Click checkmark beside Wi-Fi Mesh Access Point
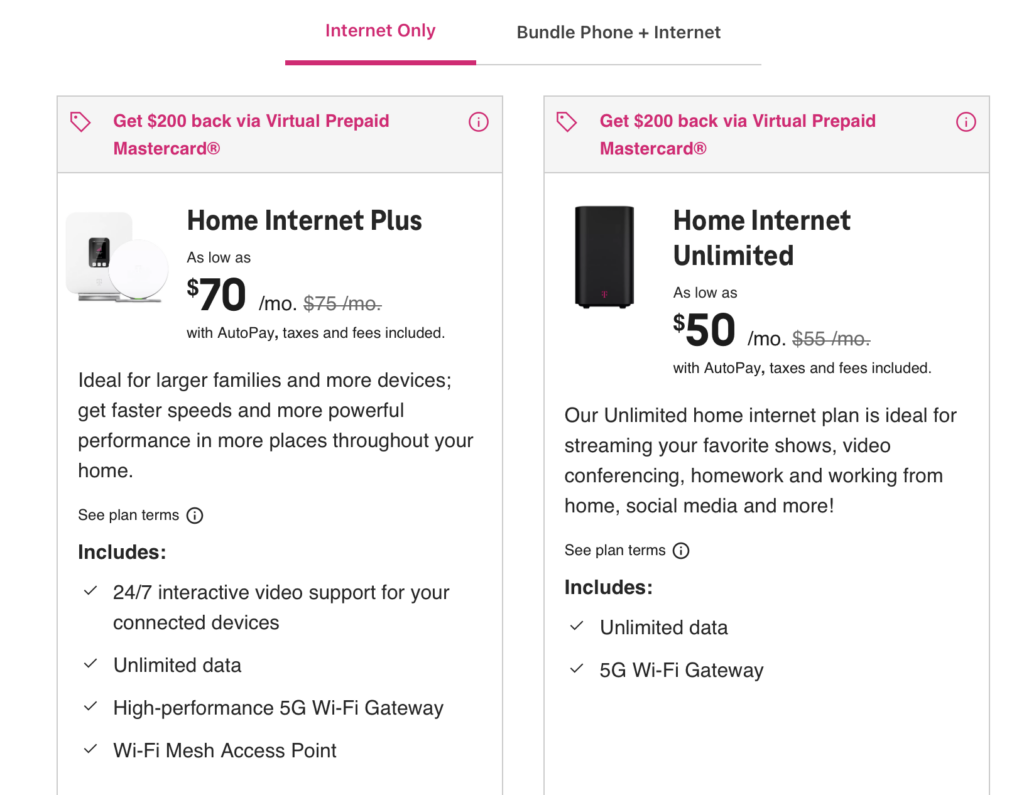This screenshot has width=1024, height=795. 91,749
